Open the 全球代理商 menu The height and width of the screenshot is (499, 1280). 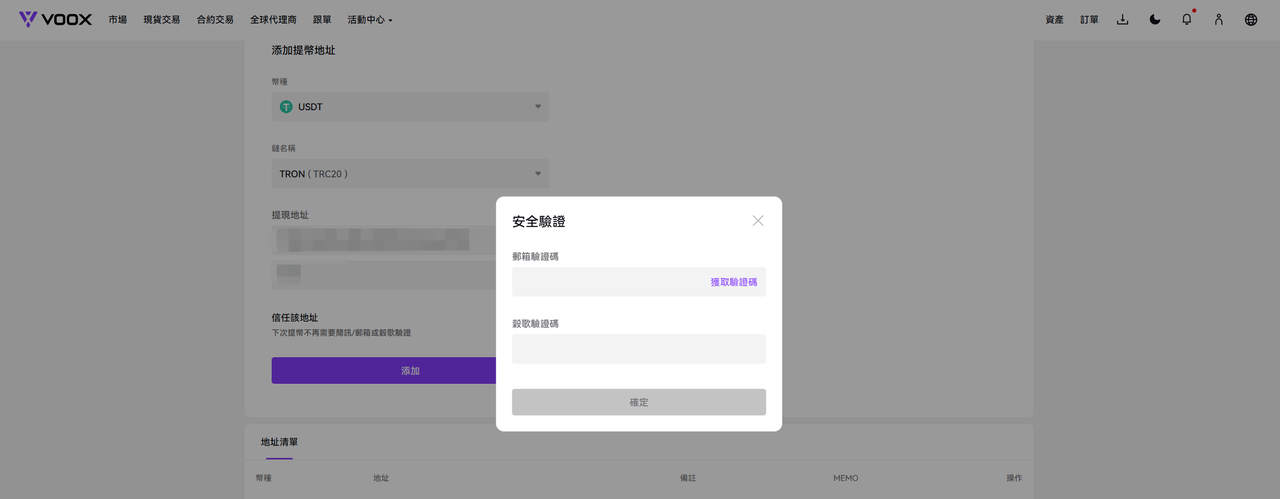tap(273, 20)
